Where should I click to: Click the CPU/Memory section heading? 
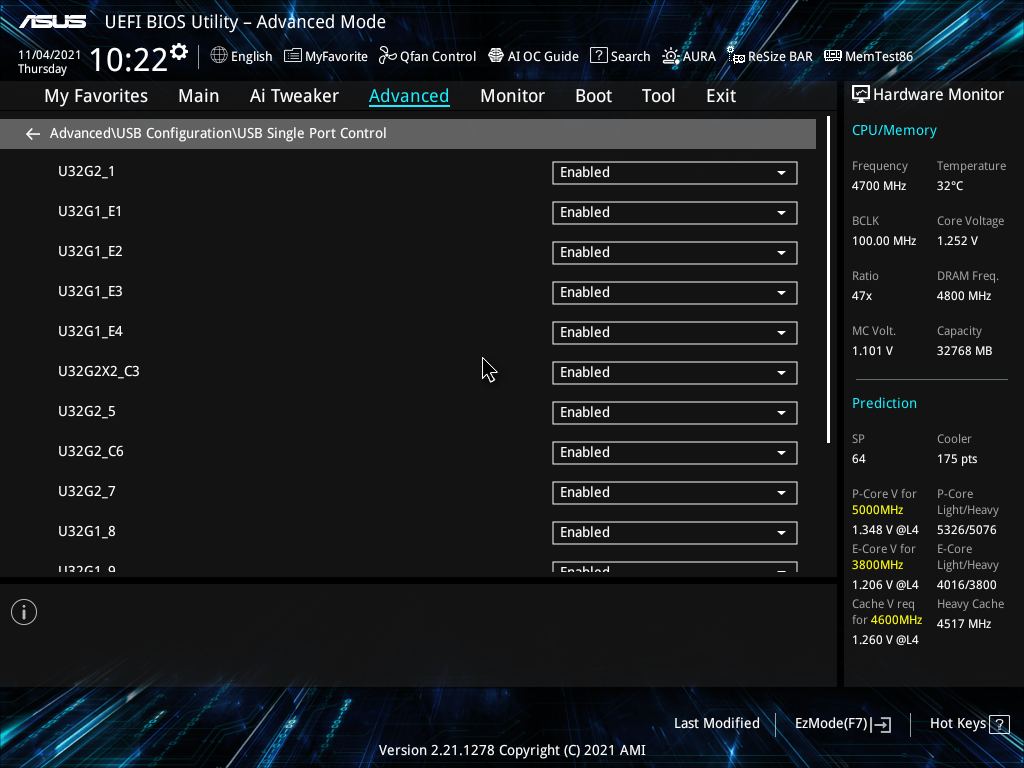894,131
